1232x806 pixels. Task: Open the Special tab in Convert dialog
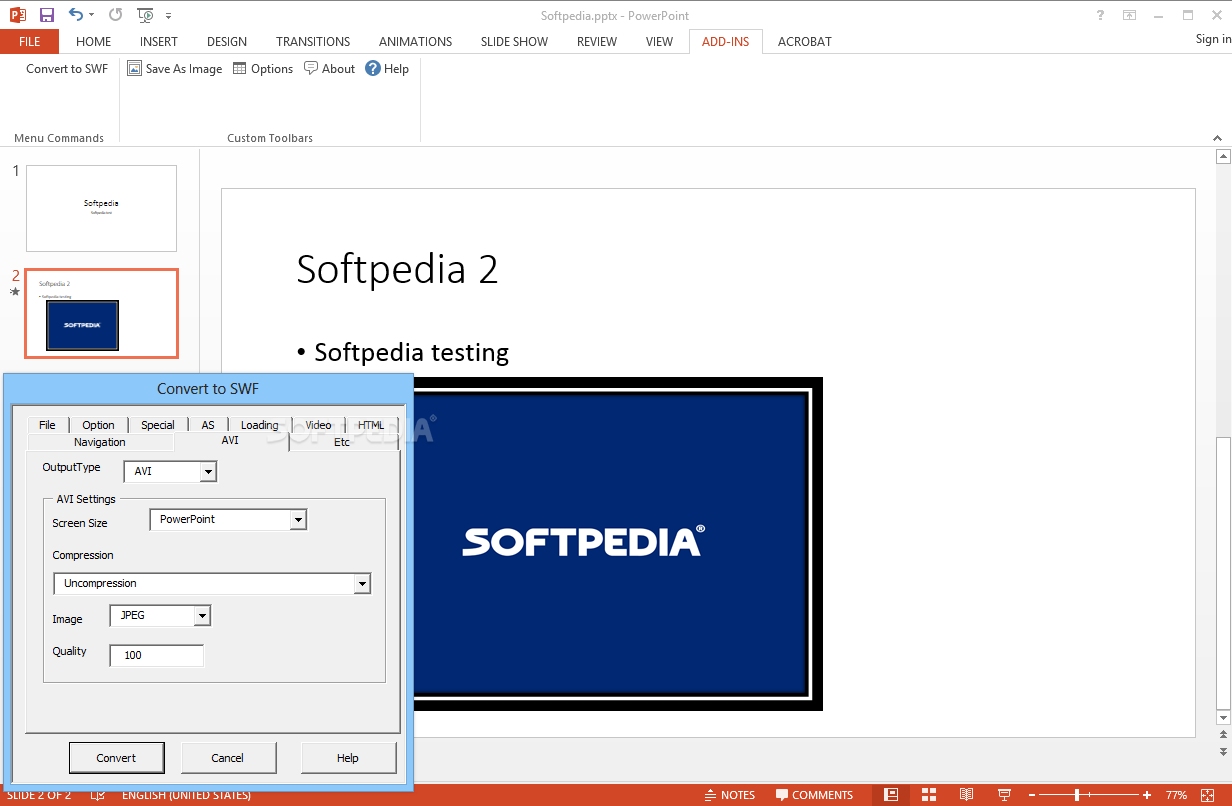click(158, 425)
